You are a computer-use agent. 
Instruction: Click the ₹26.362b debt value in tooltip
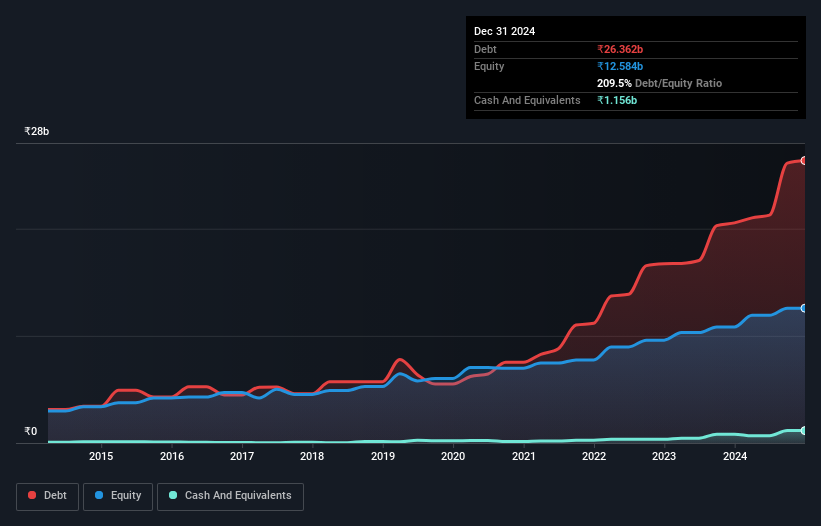620,49
